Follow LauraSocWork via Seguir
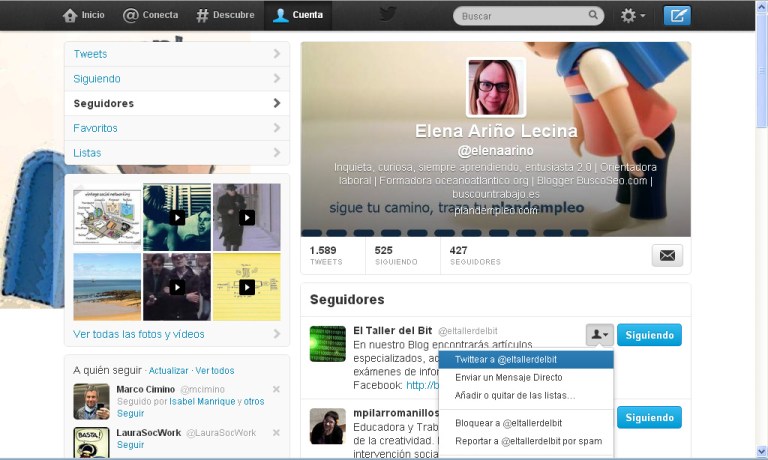This screenshot has height=460, width=768. (x=130, y=445)
